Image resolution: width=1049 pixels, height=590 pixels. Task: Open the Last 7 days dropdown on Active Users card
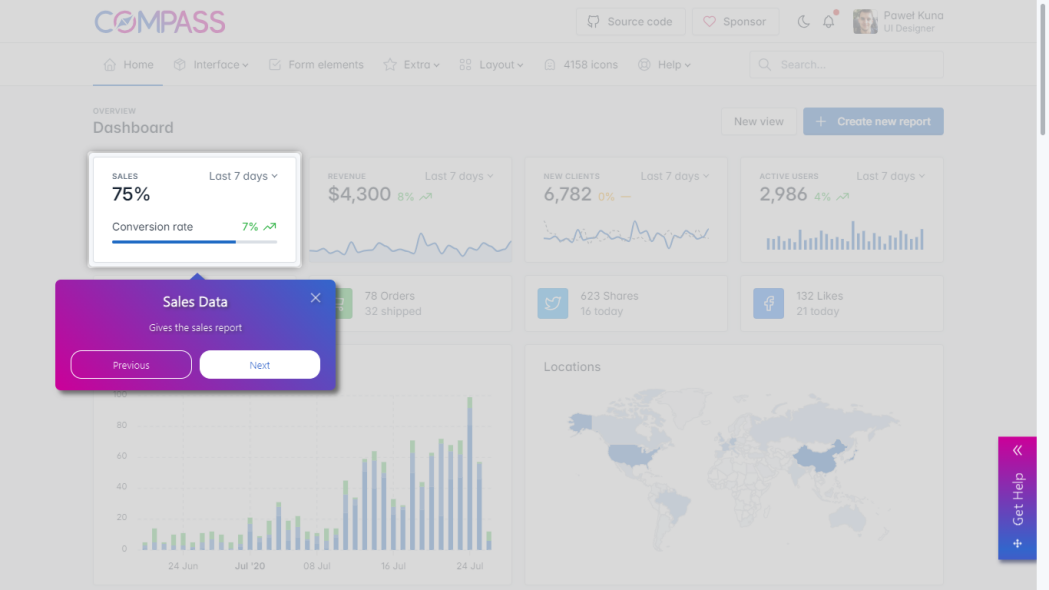(890, 175)
